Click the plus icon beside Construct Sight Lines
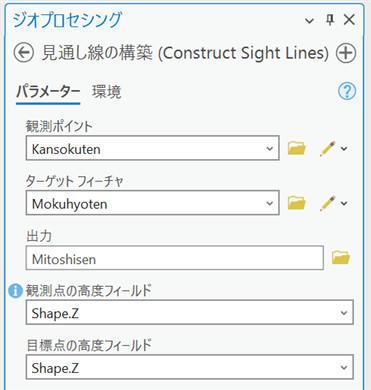371x390 pixels. pos(346,53)
